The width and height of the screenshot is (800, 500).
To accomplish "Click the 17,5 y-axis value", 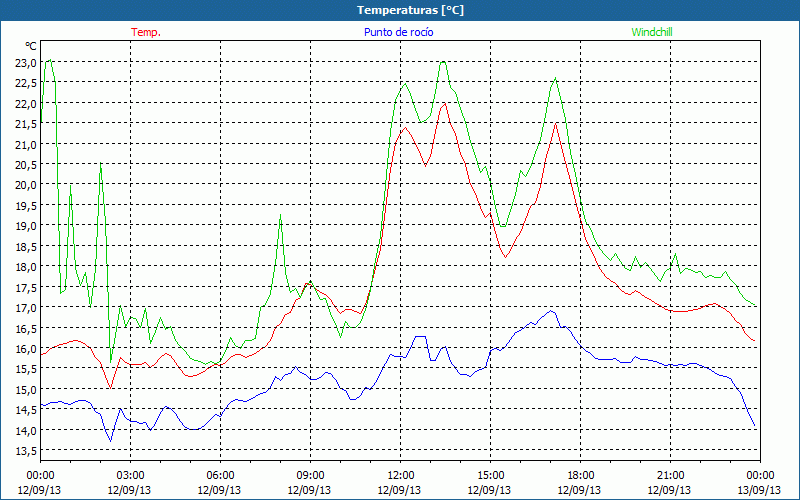I will pos(28,287).
